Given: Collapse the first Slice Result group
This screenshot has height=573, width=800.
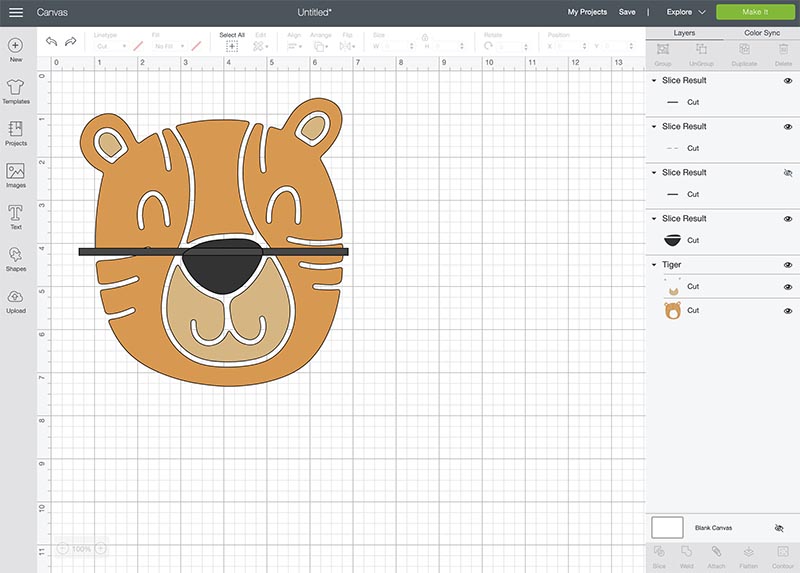Looking at the screenshot, I should (654, 81).
